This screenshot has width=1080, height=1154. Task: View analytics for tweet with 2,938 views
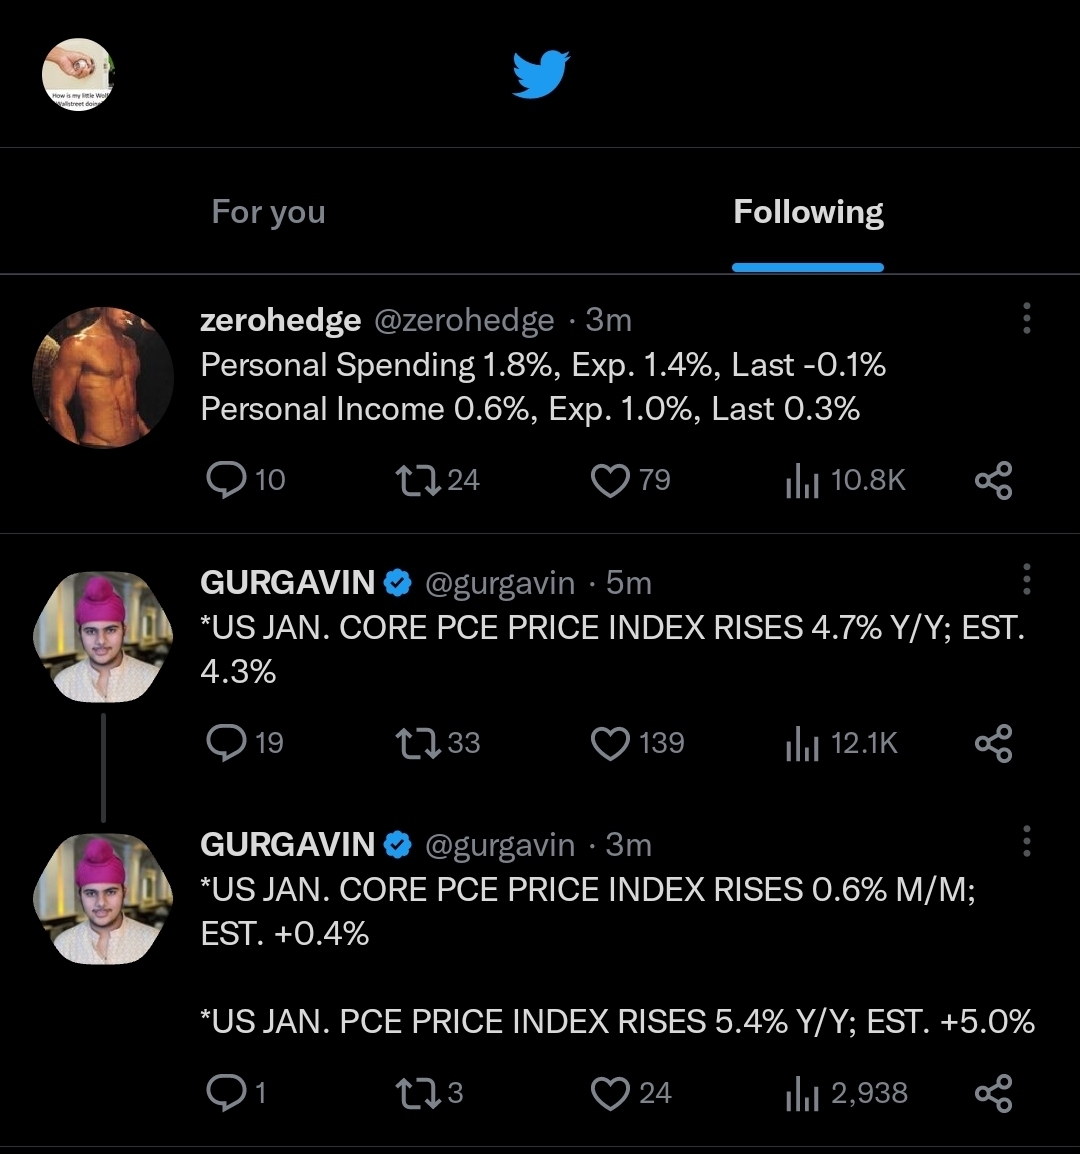pos(802,1094)
